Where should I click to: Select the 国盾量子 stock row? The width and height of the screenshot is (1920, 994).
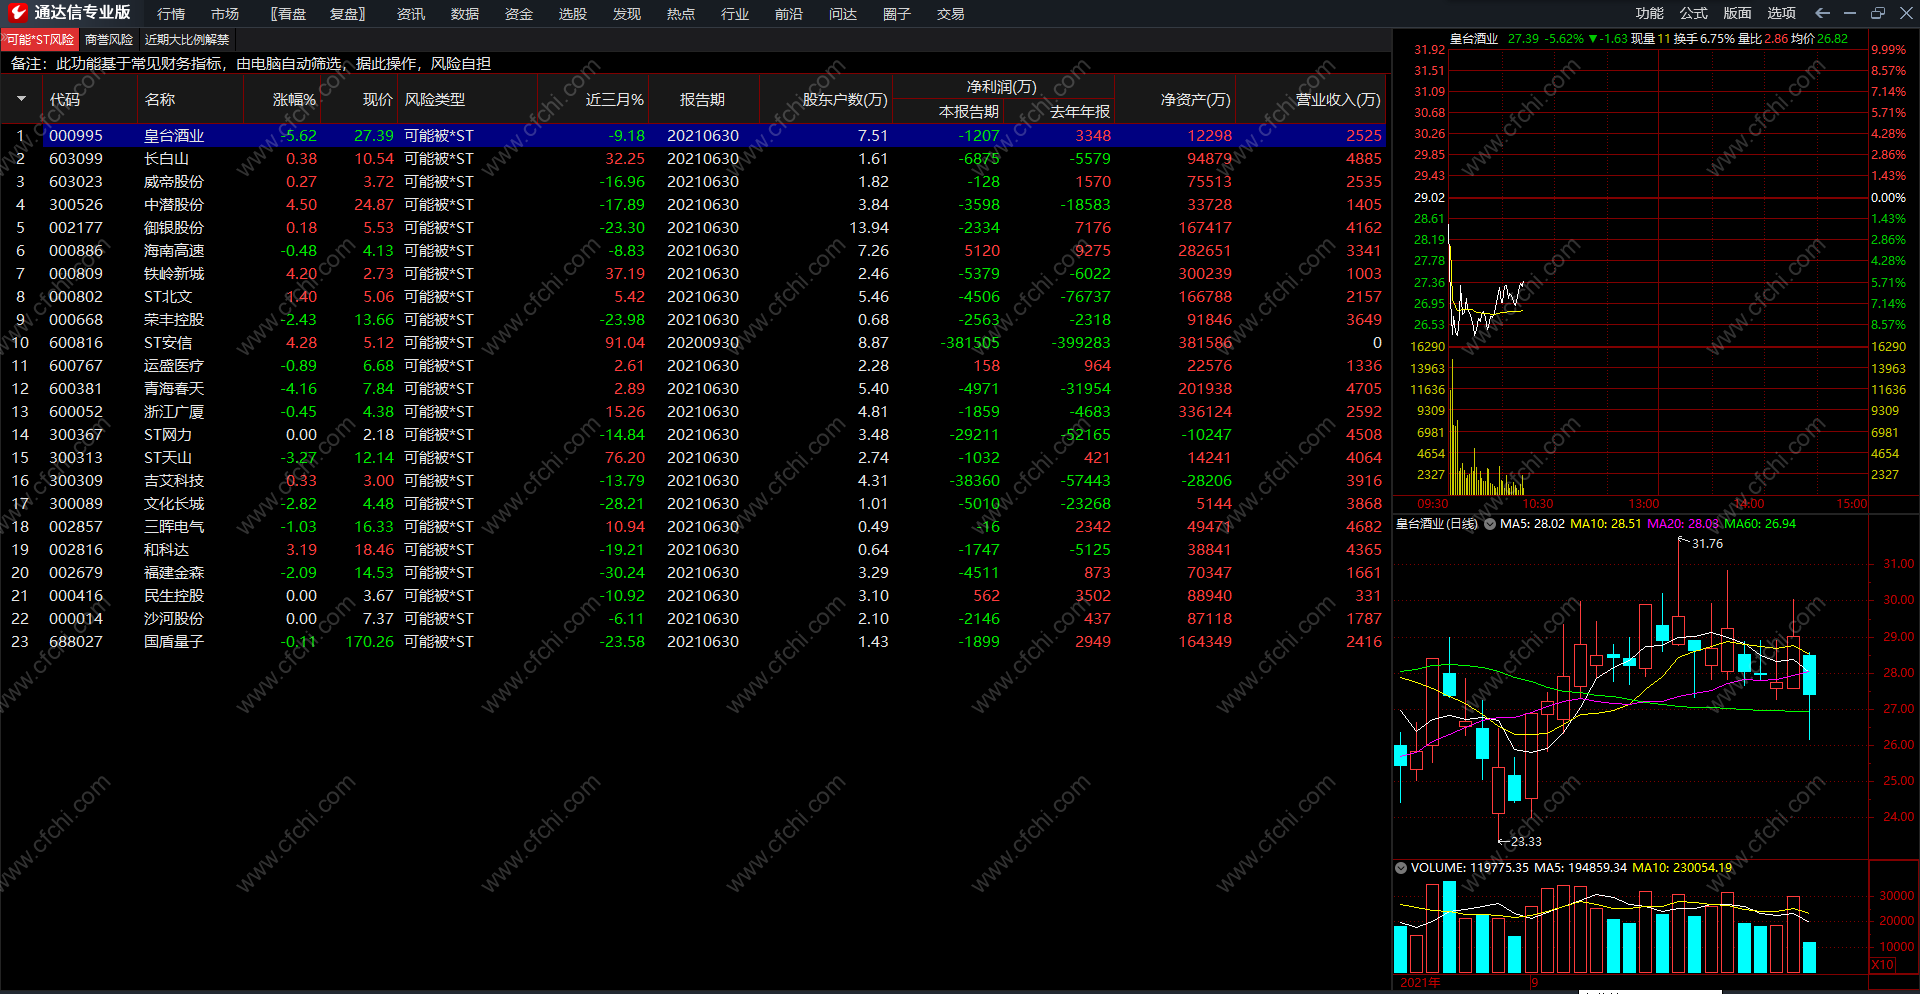694,642
